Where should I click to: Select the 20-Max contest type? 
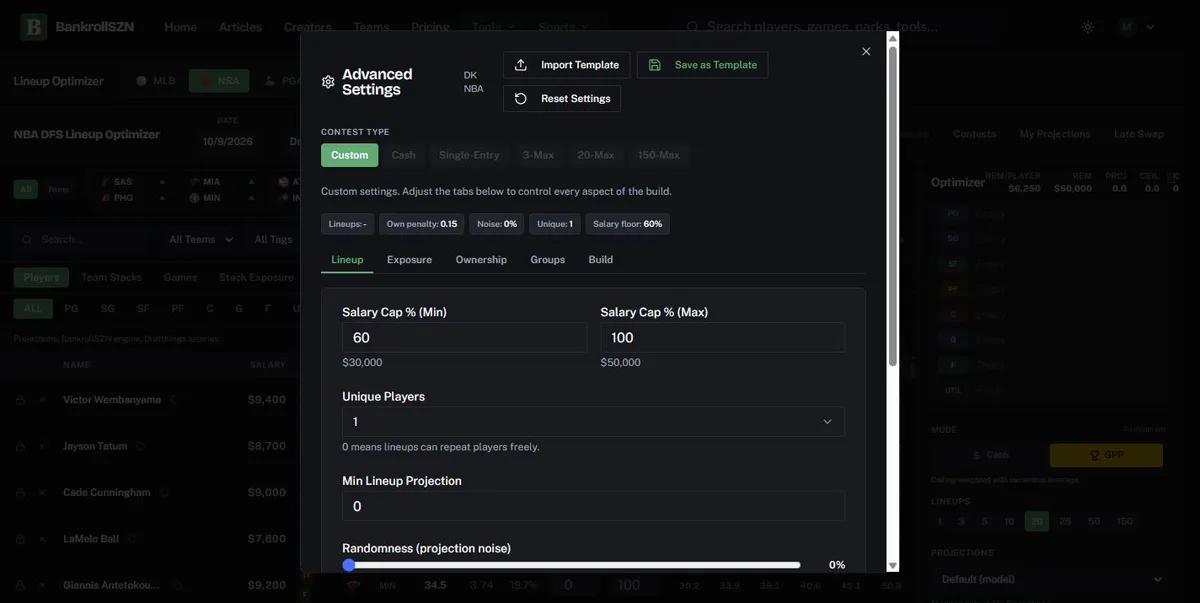(596, 155)
